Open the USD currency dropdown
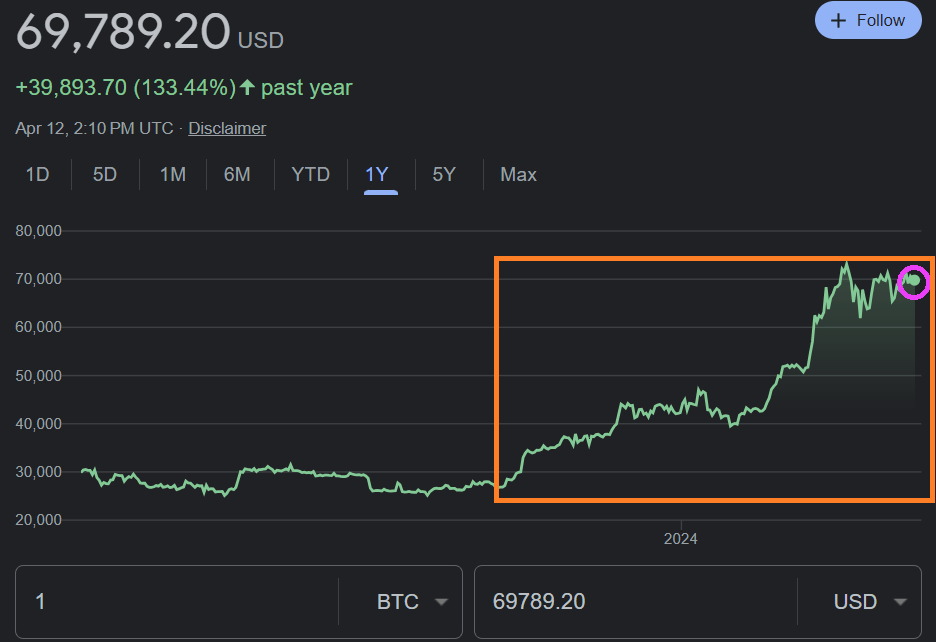This screenshot has height=642, width=936. click(x=858, y=601)
